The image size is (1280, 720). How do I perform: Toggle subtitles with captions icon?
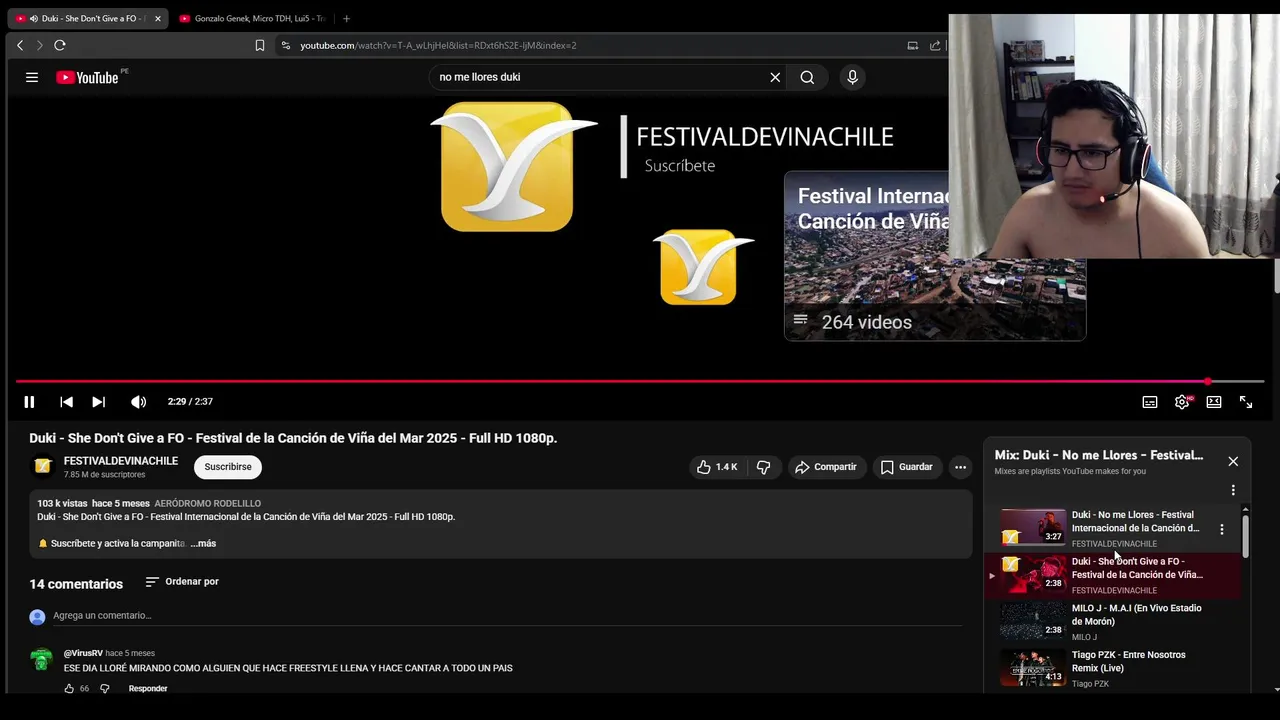tap(1150, 402)
